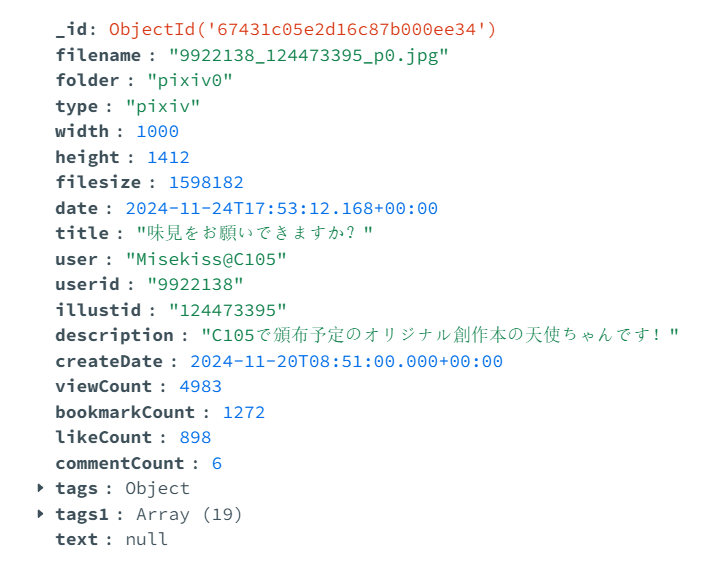The height and width of the screenshot is (567, 702).
Task: Click the user value "Misekiss@C105"
Action: coord(207,259)
